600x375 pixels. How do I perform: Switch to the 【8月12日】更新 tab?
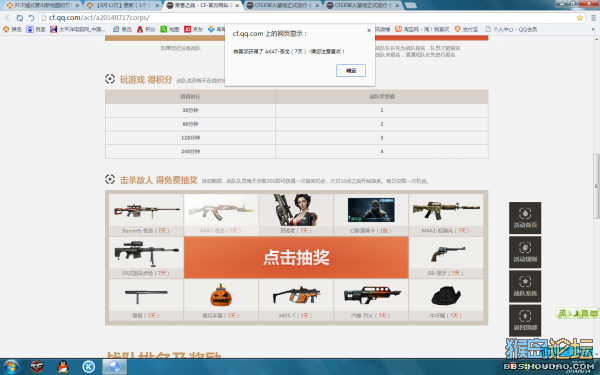(x=122, y=5)
